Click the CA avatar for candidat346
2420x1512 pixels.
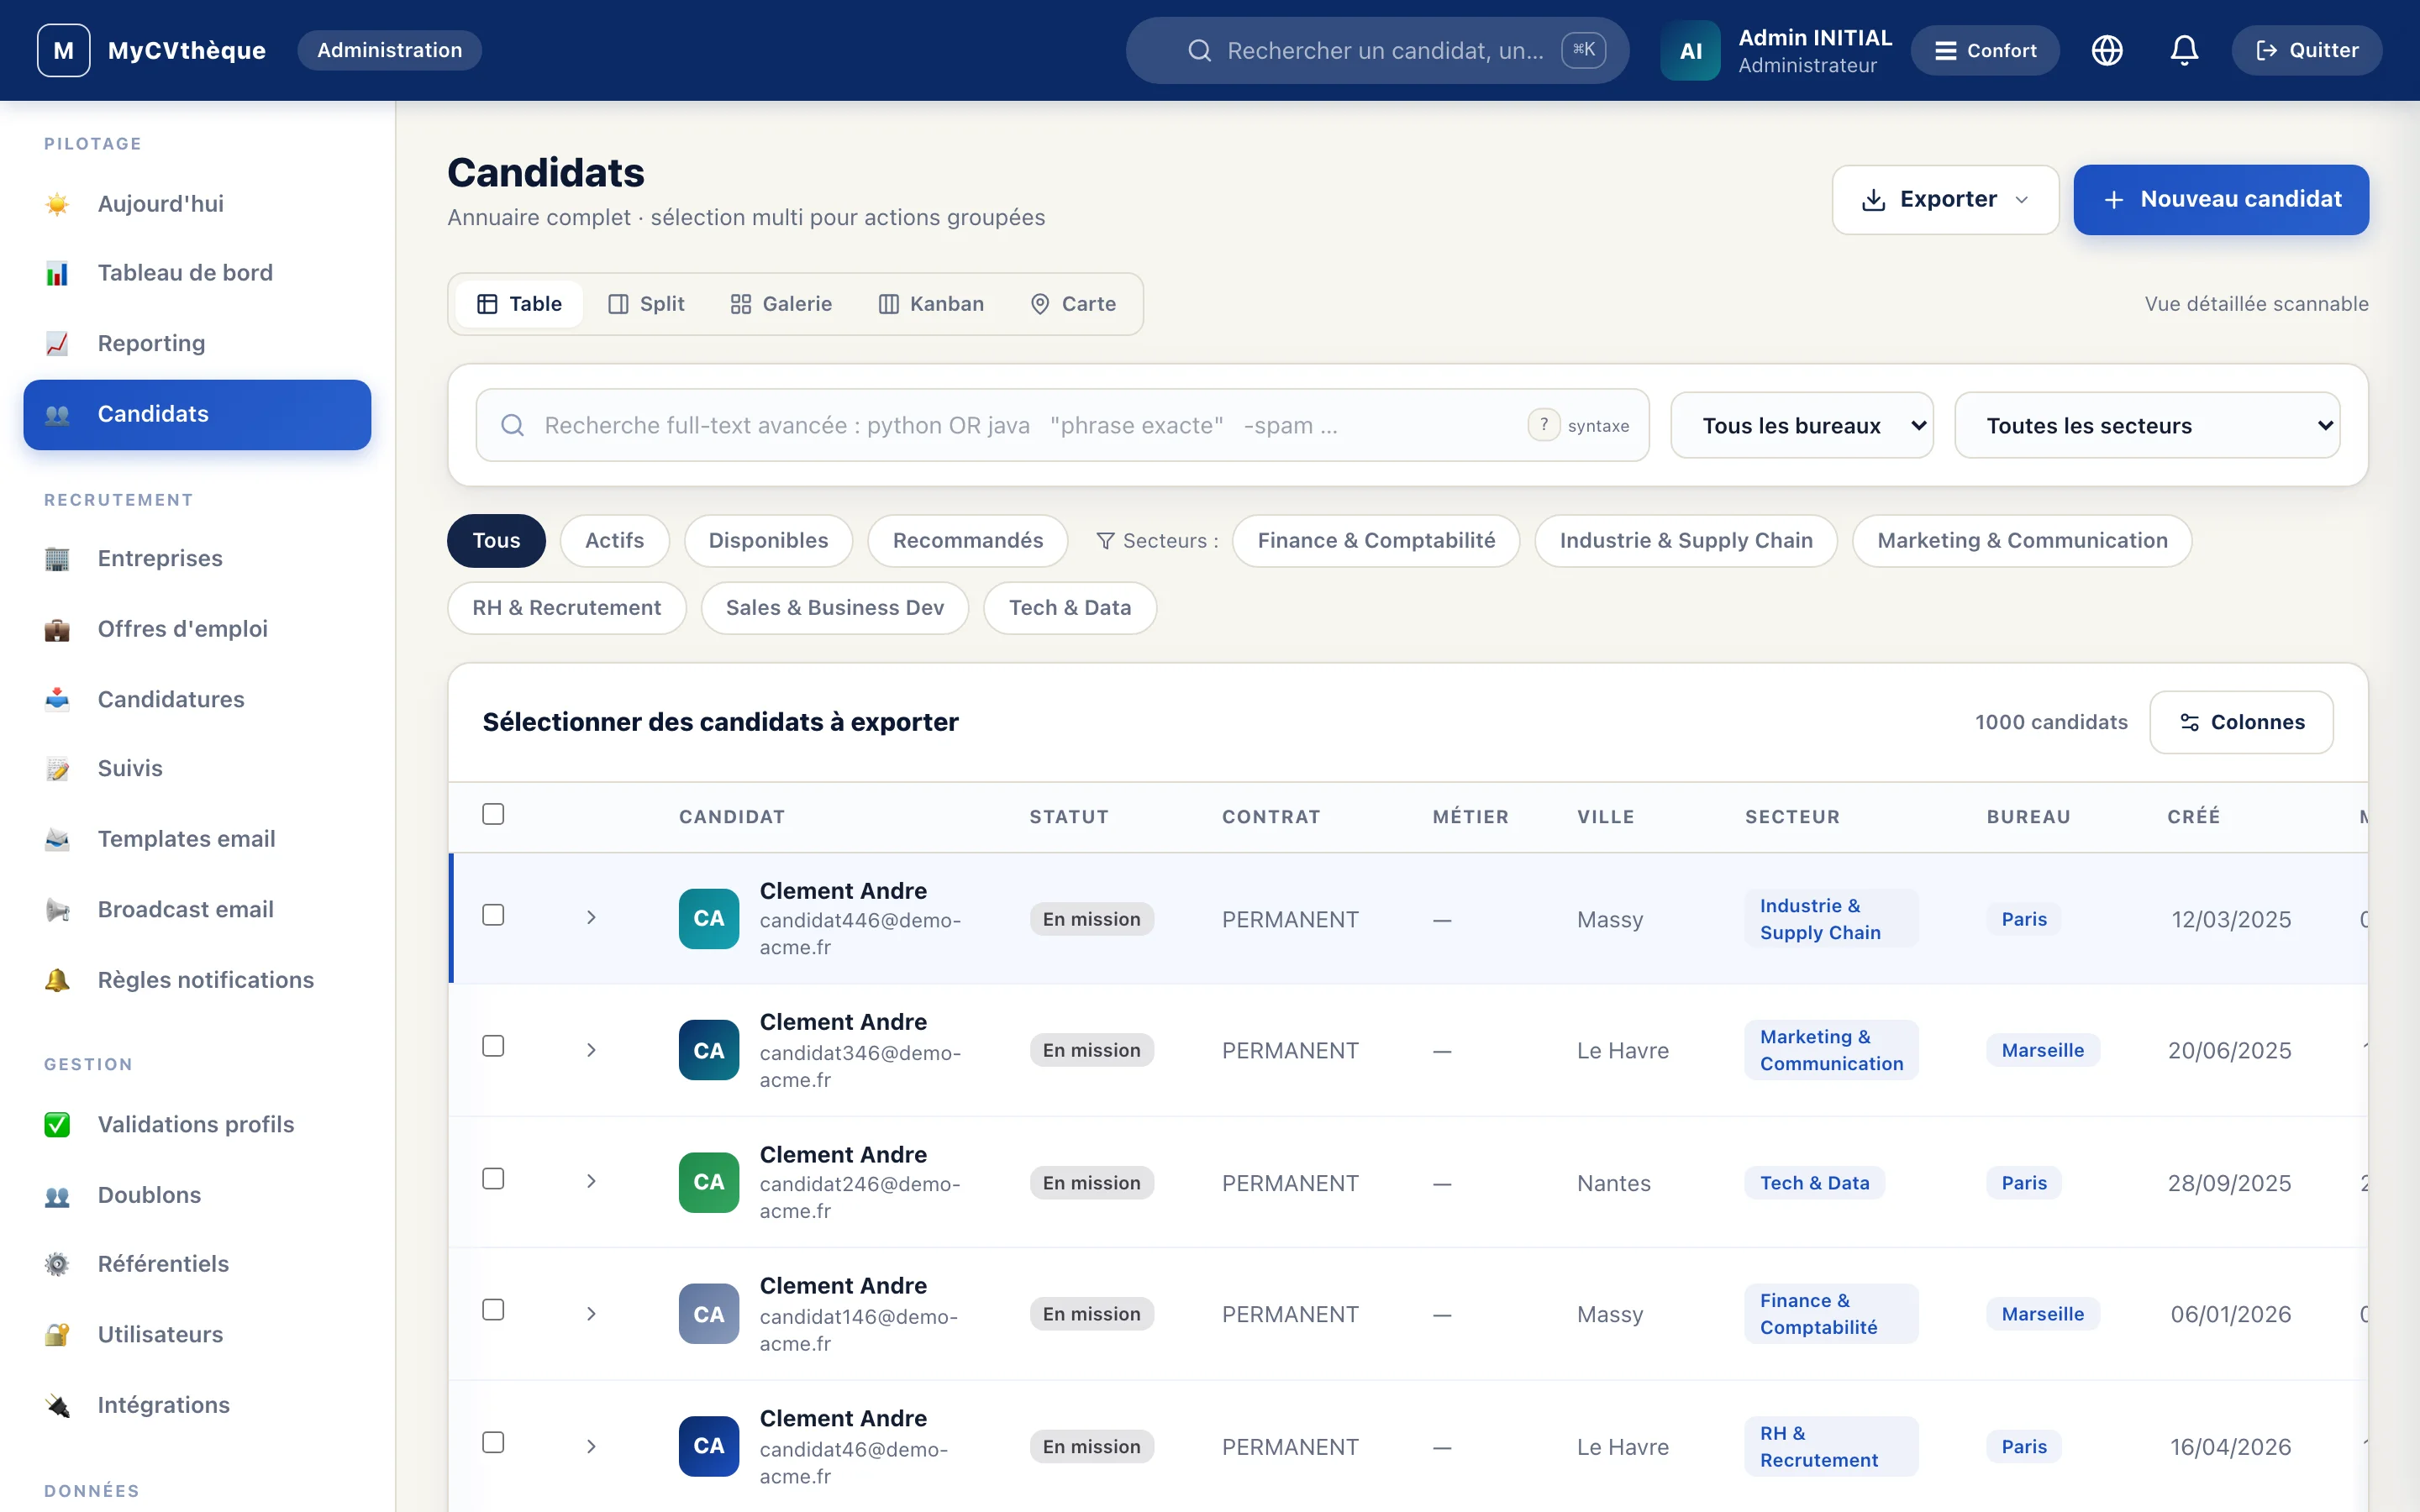(709, 1050)
